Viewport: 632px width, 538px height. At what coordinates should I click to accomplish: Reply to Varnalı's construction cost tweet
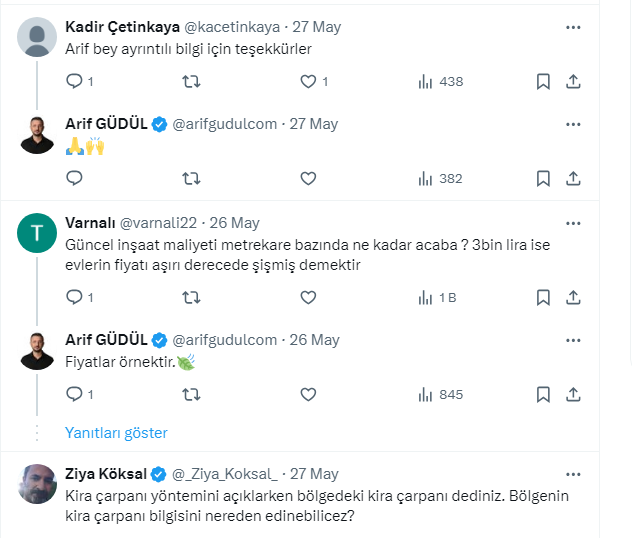[74, 297]
